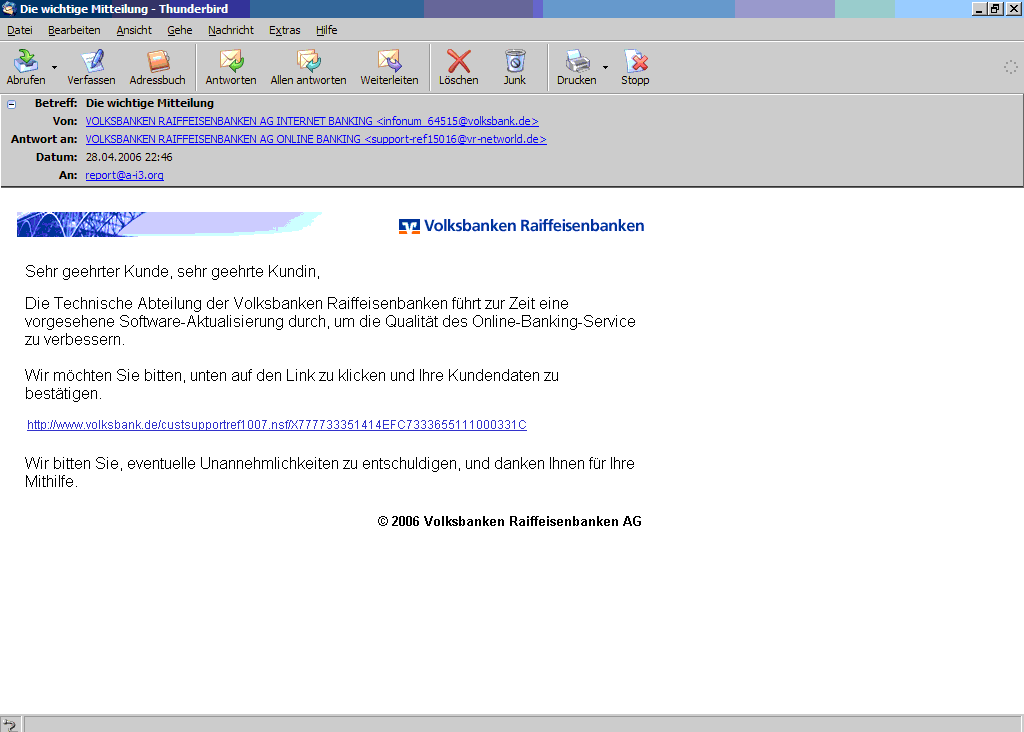Click the Von sender address link
Image resolution: width=1024 pixels, height=732 pixels.
click(x=312, y=121)
